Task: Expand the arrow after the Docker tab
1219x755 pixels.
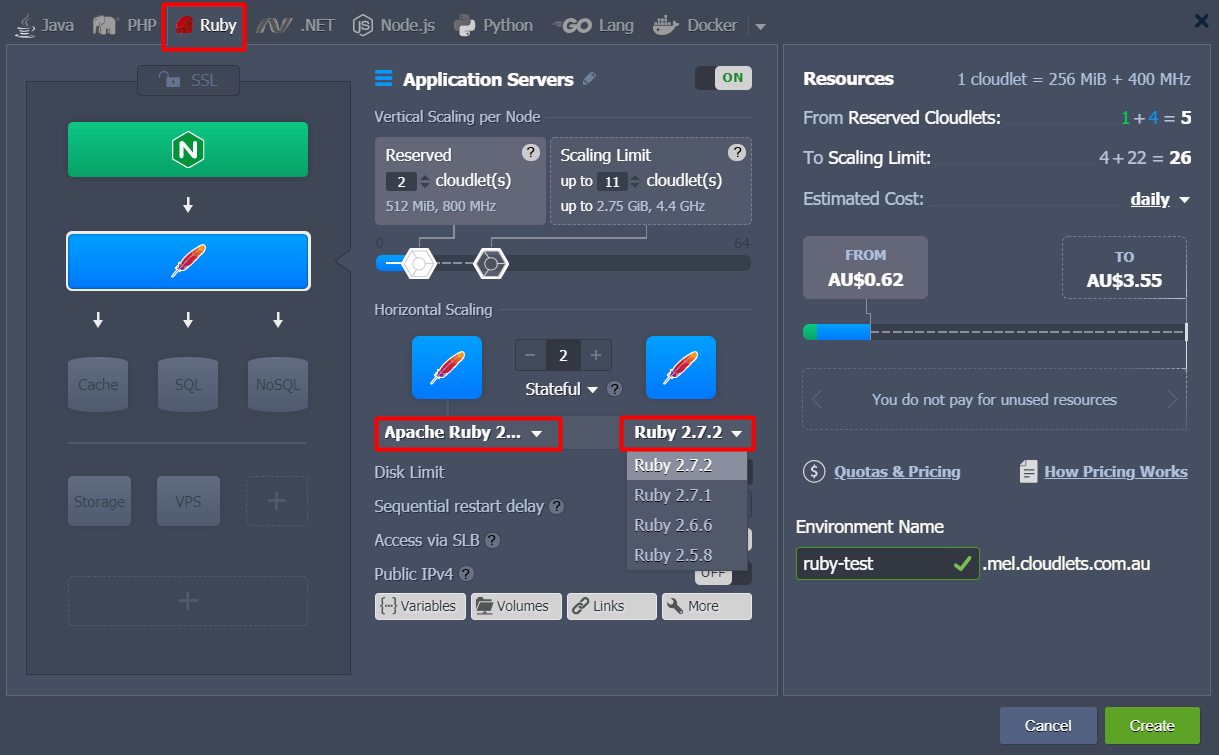Action: point(759,26)
